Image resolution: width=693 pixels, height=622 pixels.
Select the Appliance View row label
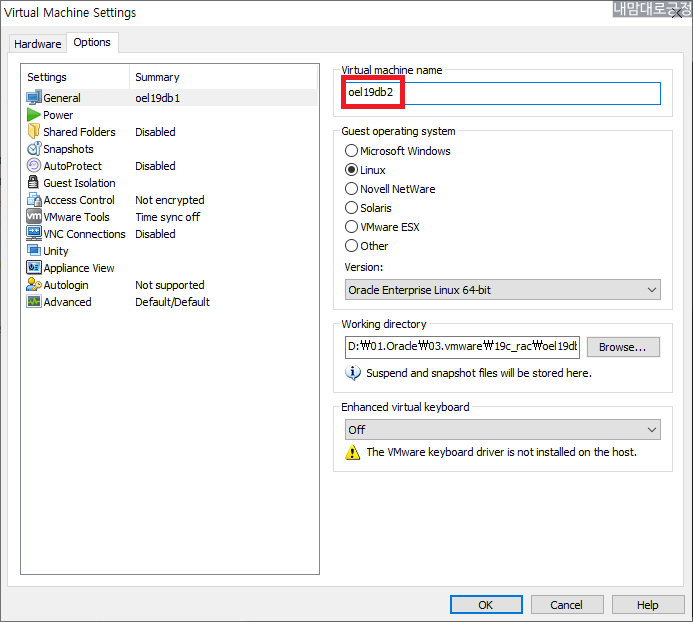click(79, 268)
